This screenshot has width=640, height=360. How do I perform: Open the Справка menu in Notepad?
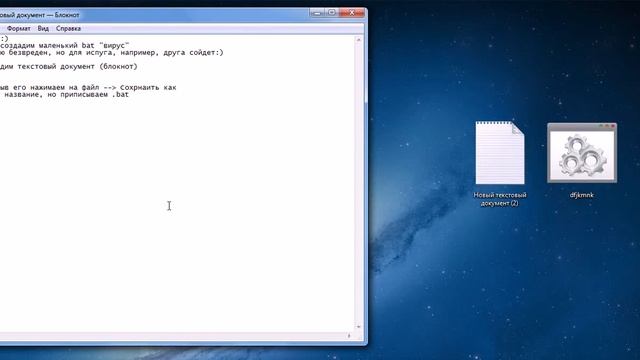pyautogui.click(x=68, y=29)
